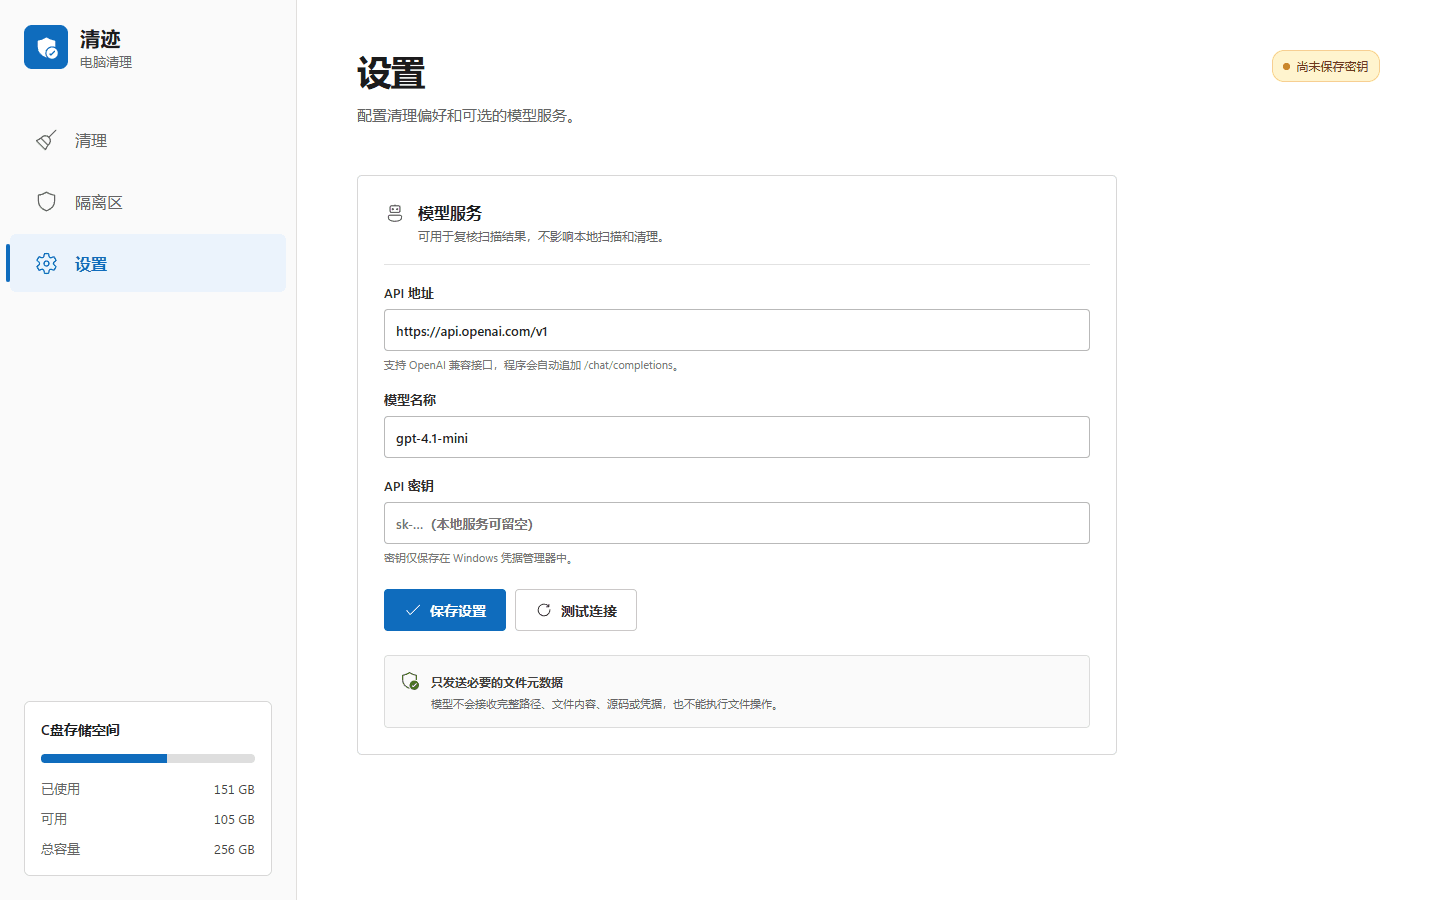Click the 模型名称 field label
The image size is (1440, 900).
pyautogui.click(x=410, y=400)
